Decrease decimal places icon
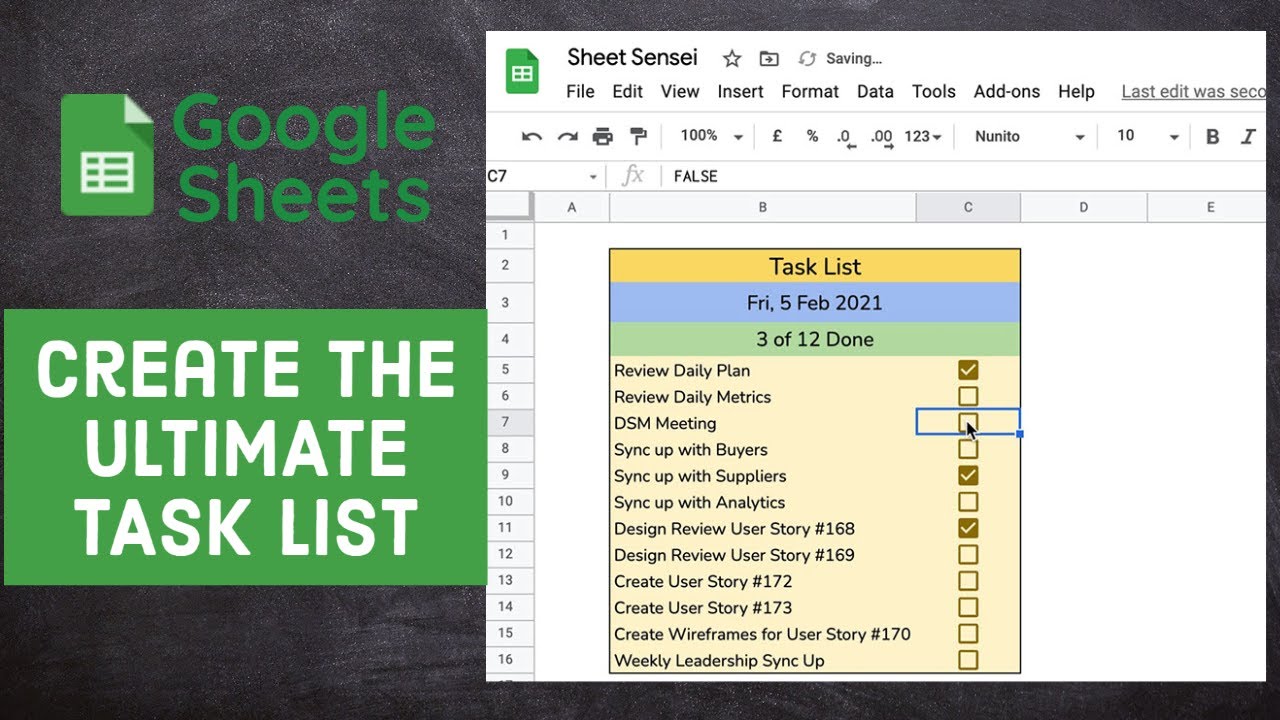 pos(846,137)
